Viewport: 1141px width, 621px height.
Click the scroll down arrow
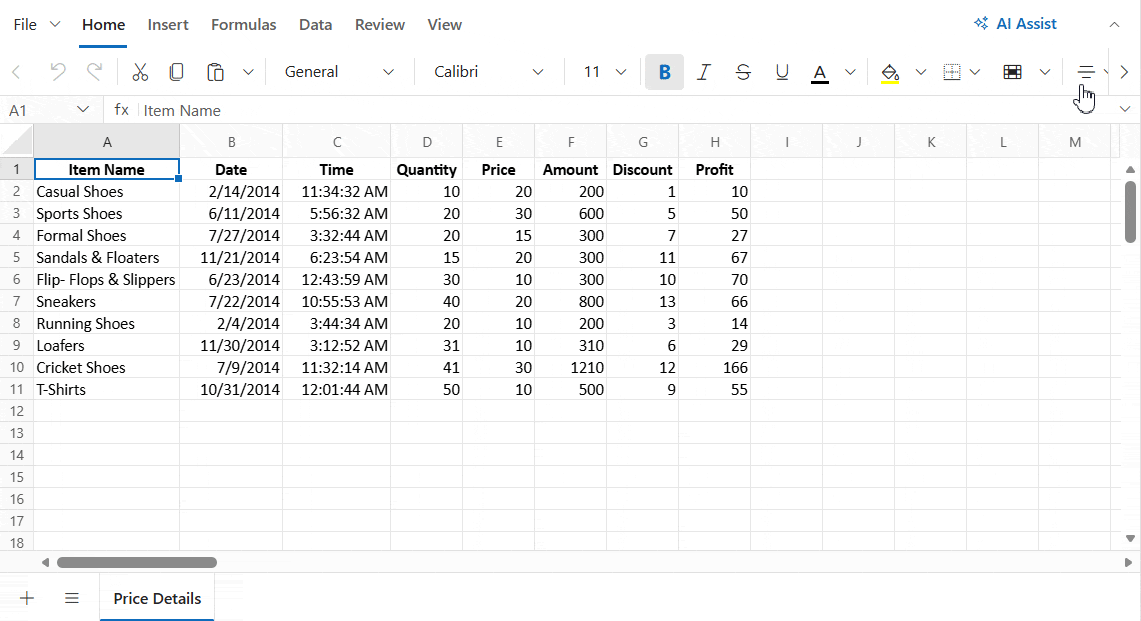click(x=1130, y=539)
